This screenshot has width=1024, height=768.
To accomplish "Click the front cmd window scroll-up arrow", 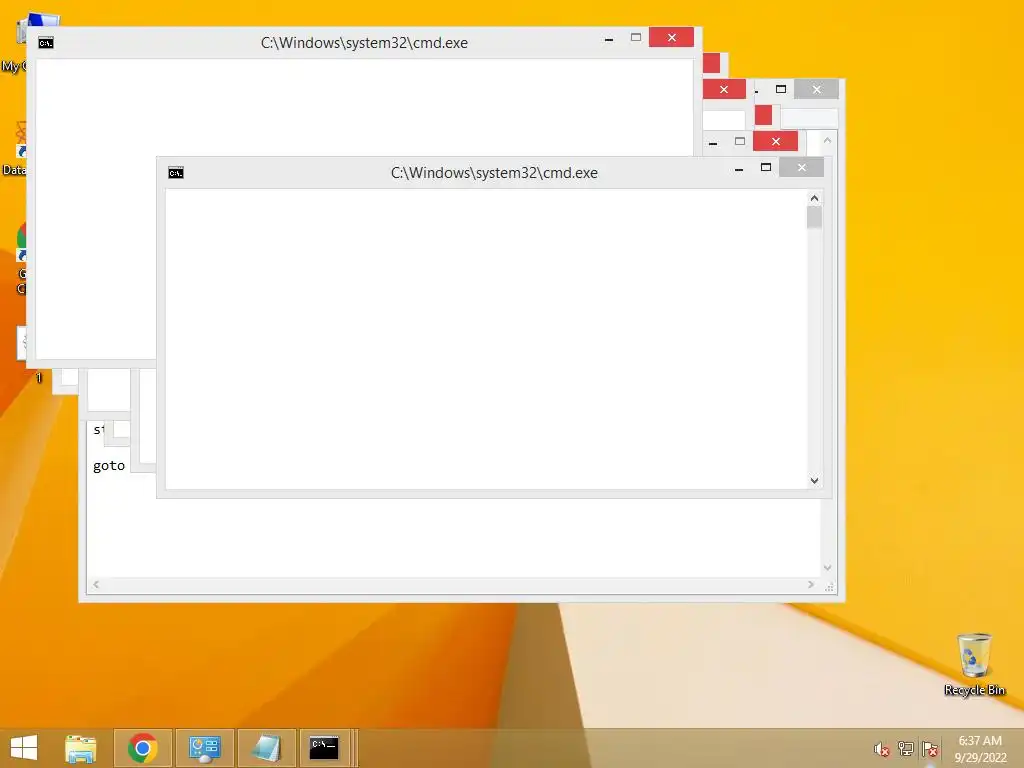I will (814, 198).
